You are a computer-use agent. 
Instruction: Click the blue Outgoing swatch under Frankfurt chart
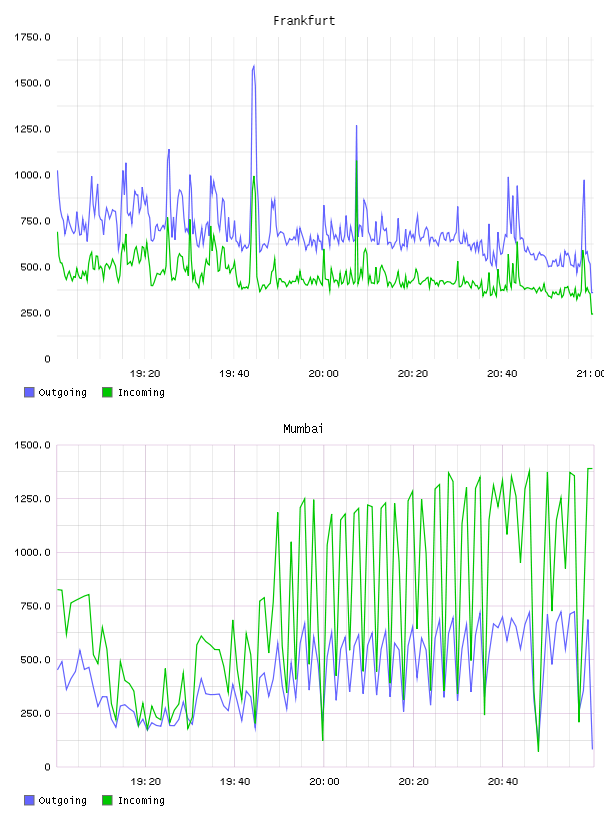point(29,392)
